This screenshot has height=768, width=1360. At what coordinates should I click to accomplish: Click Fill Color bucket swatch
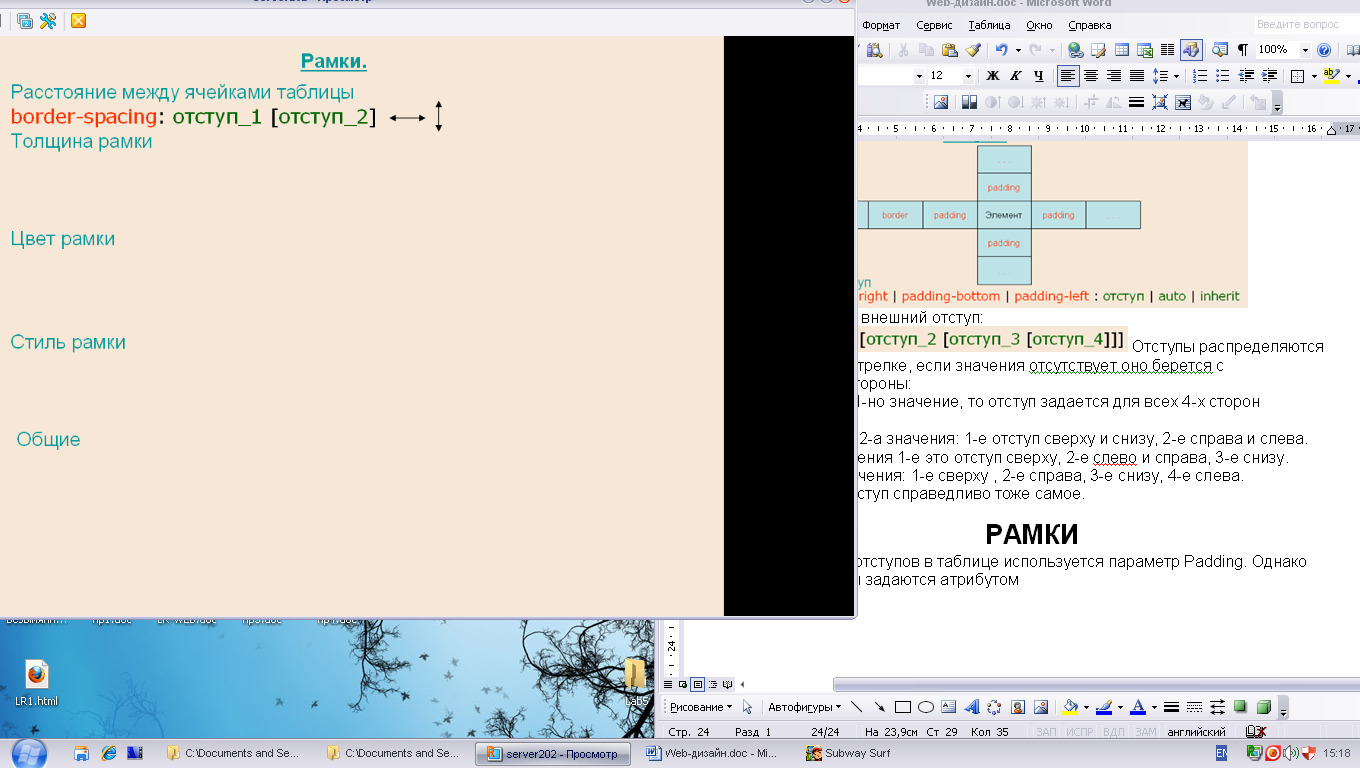(x=1070, y=707)
